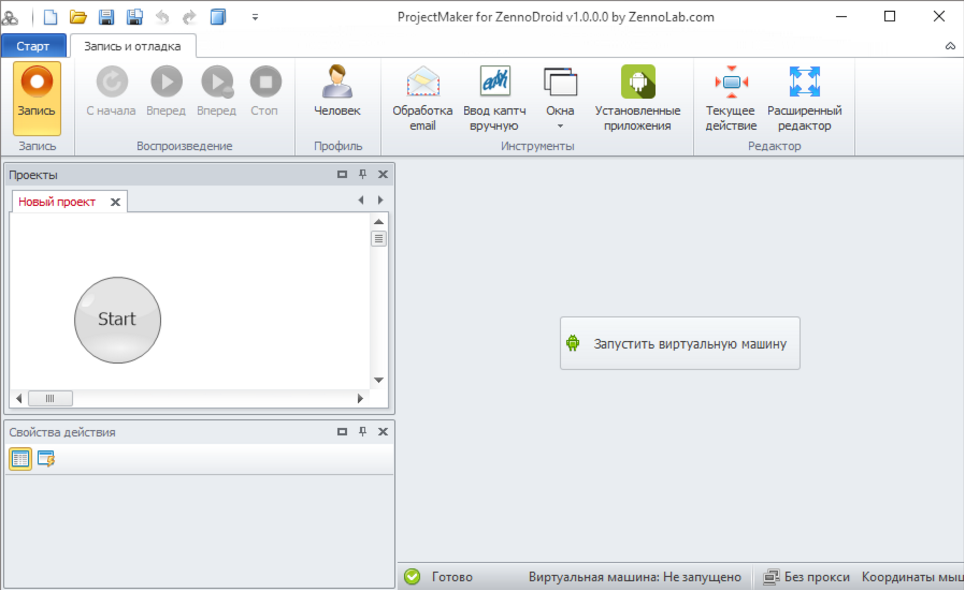Close the Проекты panel
964x590 pixels.
pyautogui.click(x=383, y=175)
